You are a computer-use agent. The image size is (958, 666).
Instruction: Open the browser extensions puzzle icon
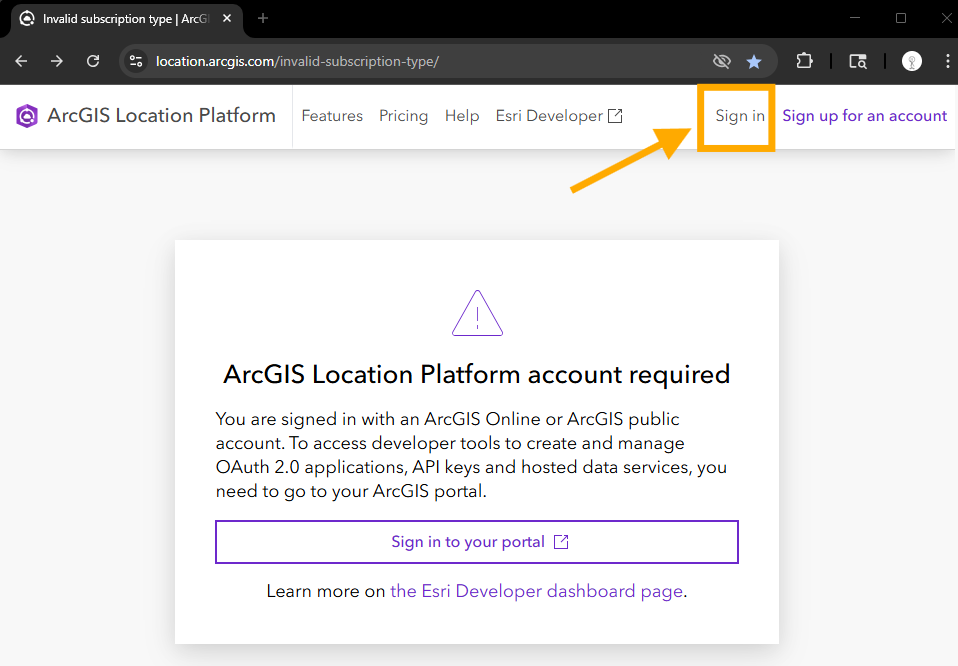804,61
